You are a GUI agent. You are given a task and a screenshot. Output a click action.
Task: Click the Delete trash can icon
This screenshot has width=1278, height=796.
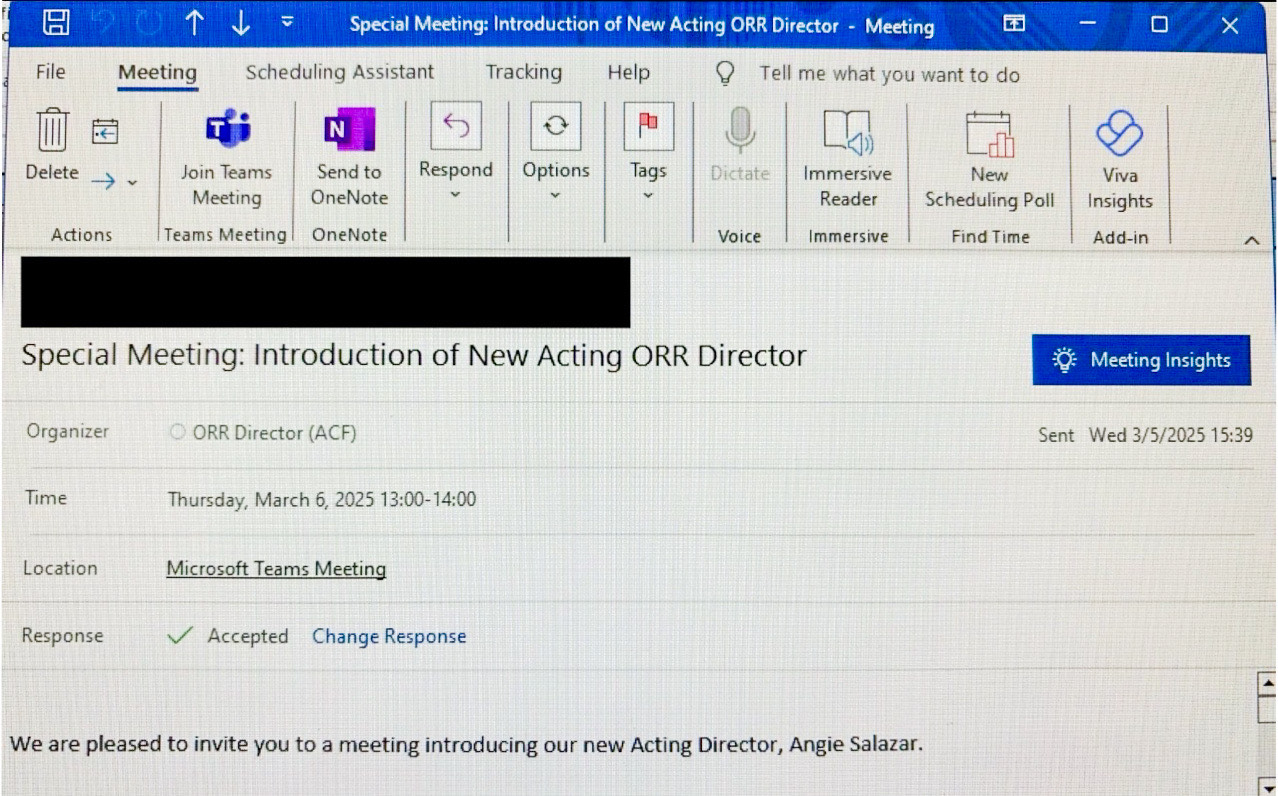[52, 131]
